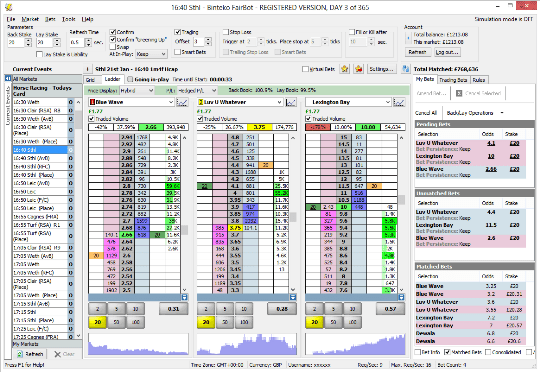Screen dimensions: 540x372
Task: Enable the Stop Loss checkbox
Action: click(226, 32)
